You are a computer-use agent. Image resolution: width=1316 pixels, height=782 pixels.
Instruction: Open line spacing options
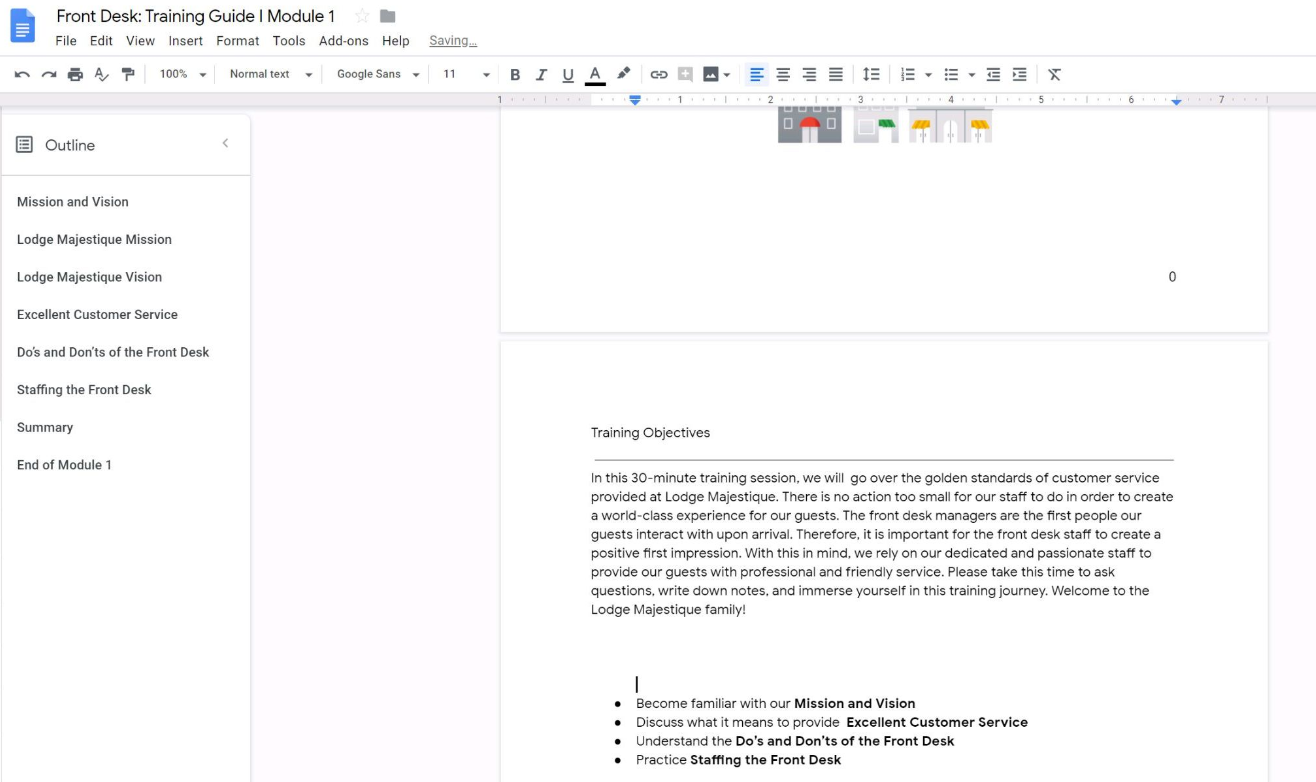pos(871,74)
